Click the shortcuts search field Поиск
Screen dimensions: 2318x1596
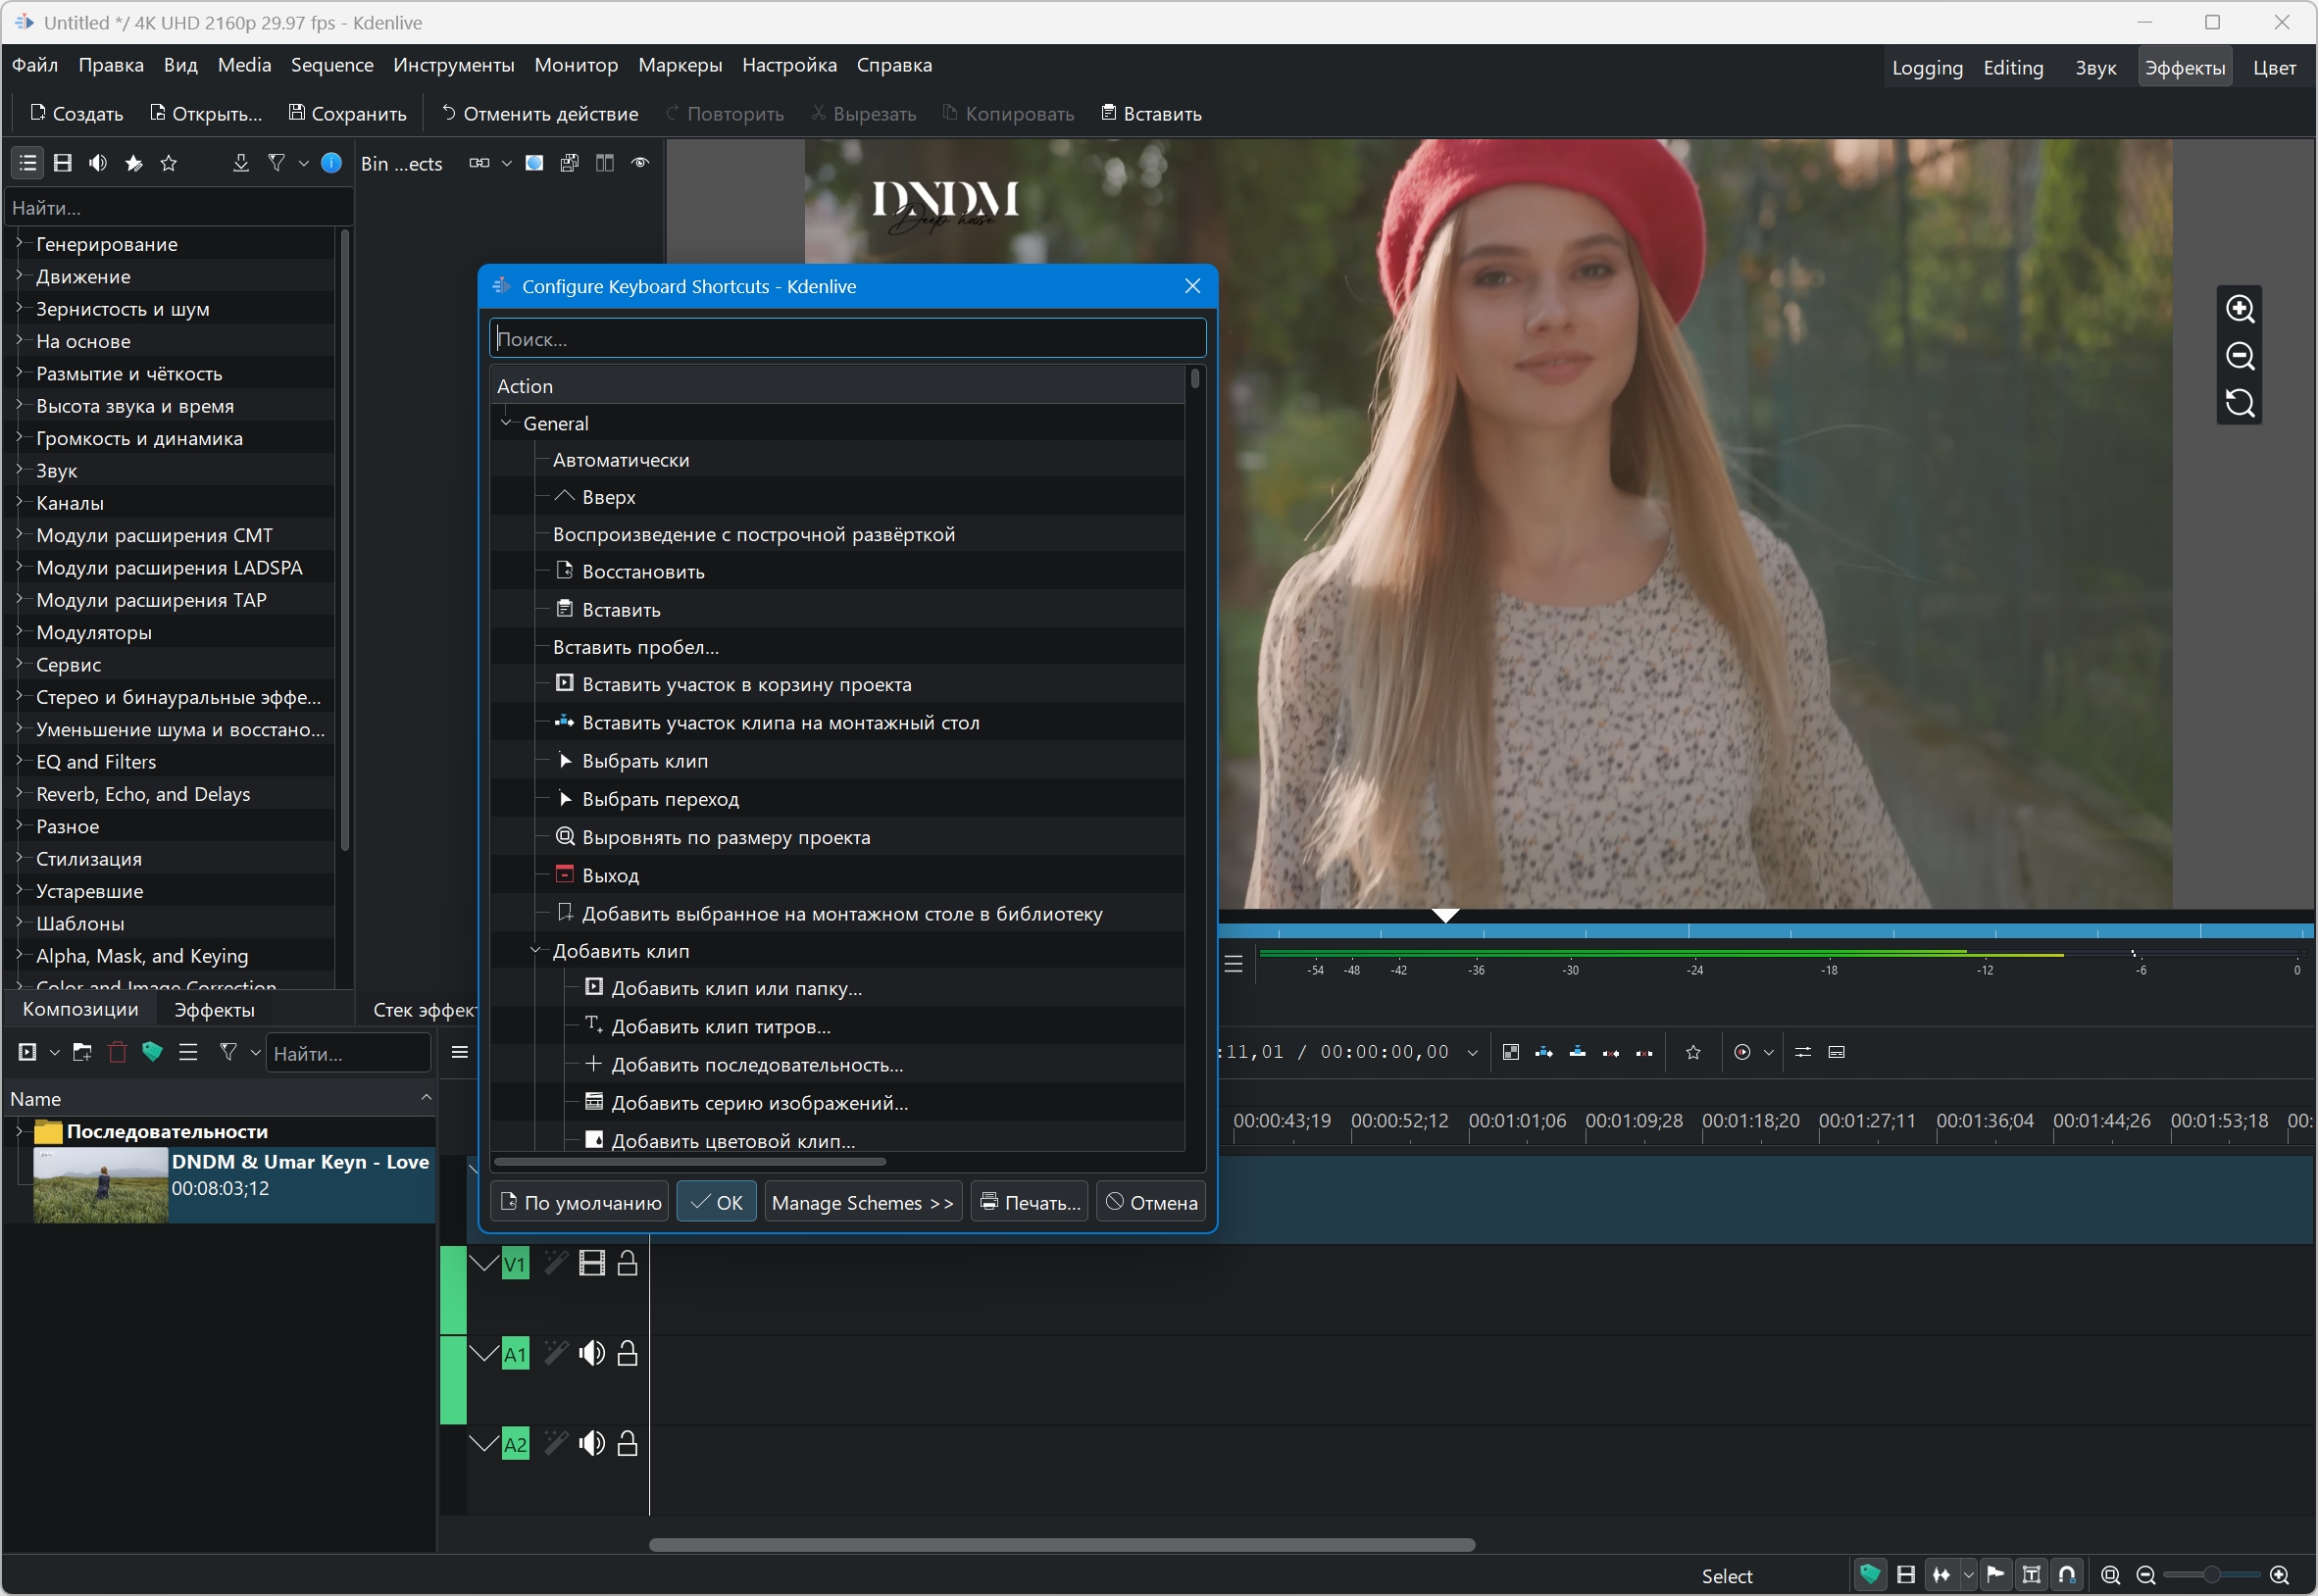846,339
